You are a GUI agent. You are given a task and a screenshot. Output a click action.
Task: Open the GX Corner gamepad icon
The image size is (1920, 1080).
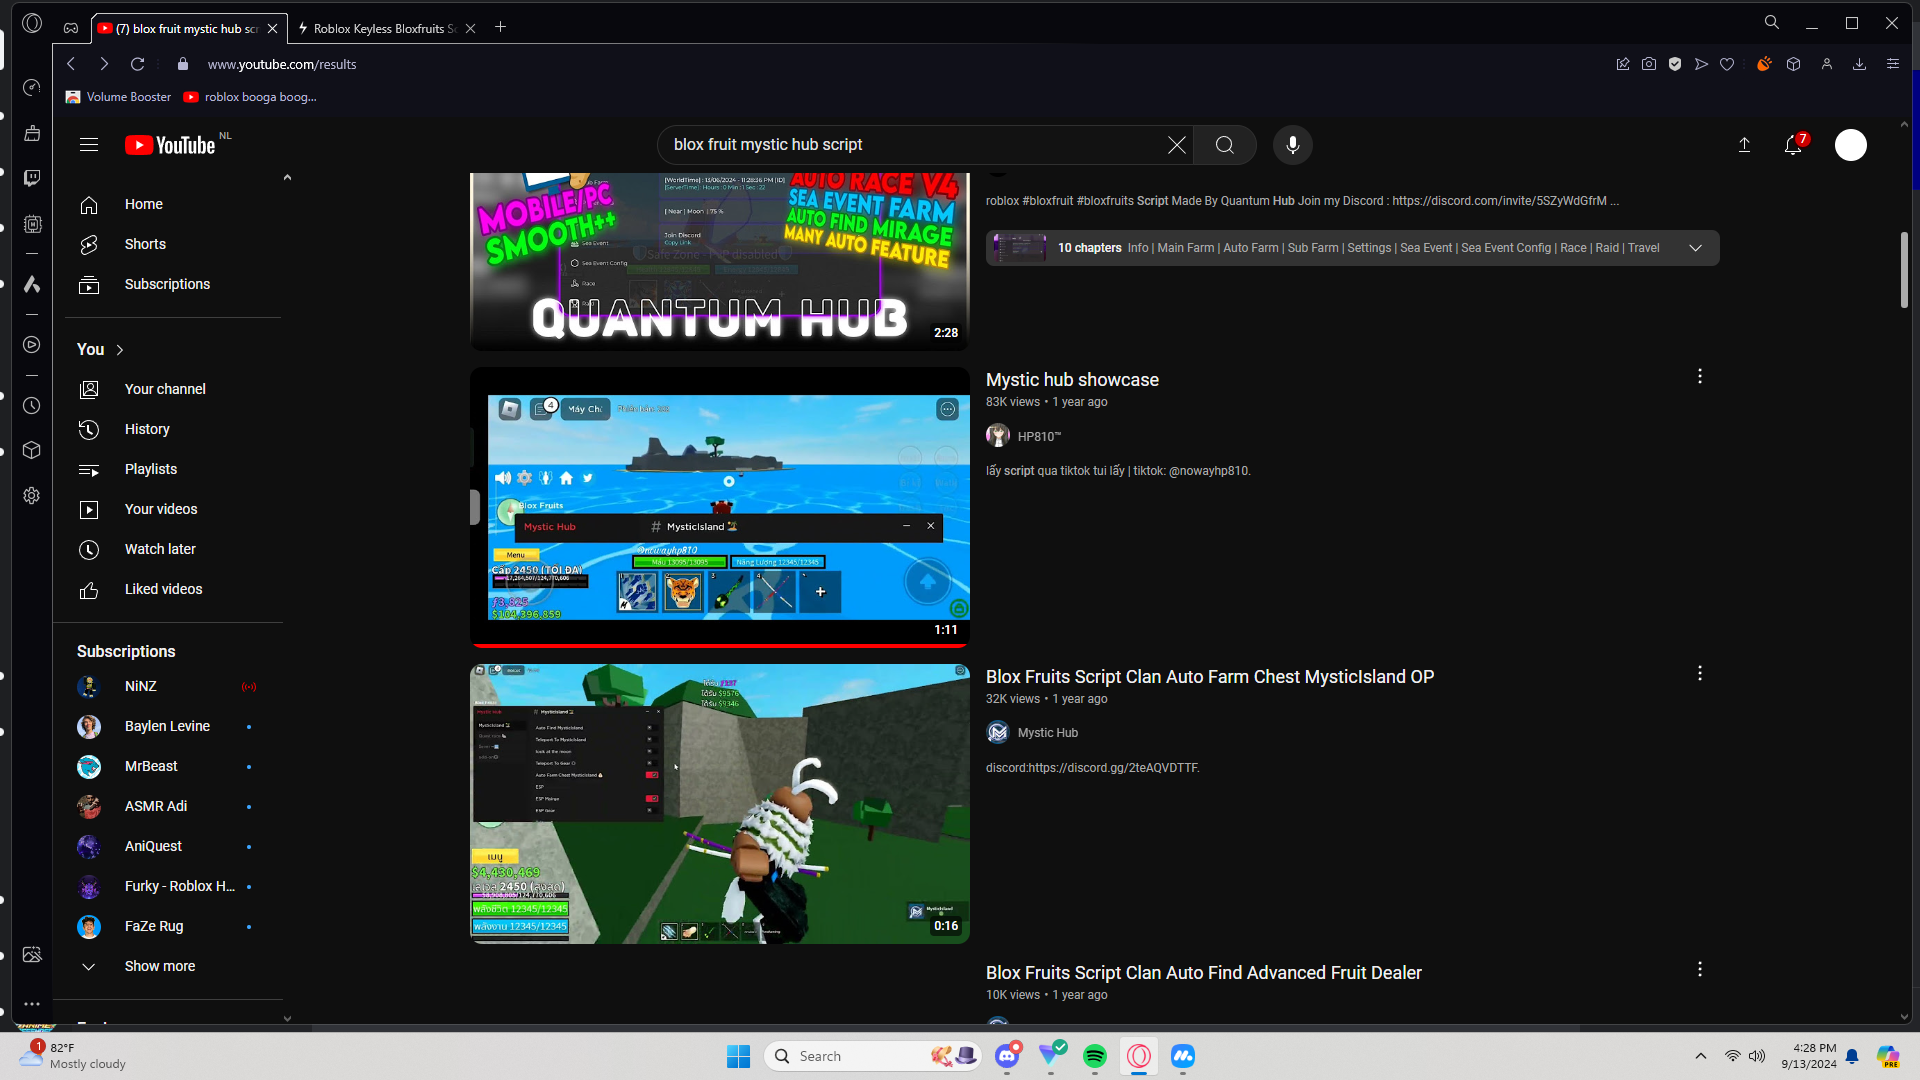71,28
